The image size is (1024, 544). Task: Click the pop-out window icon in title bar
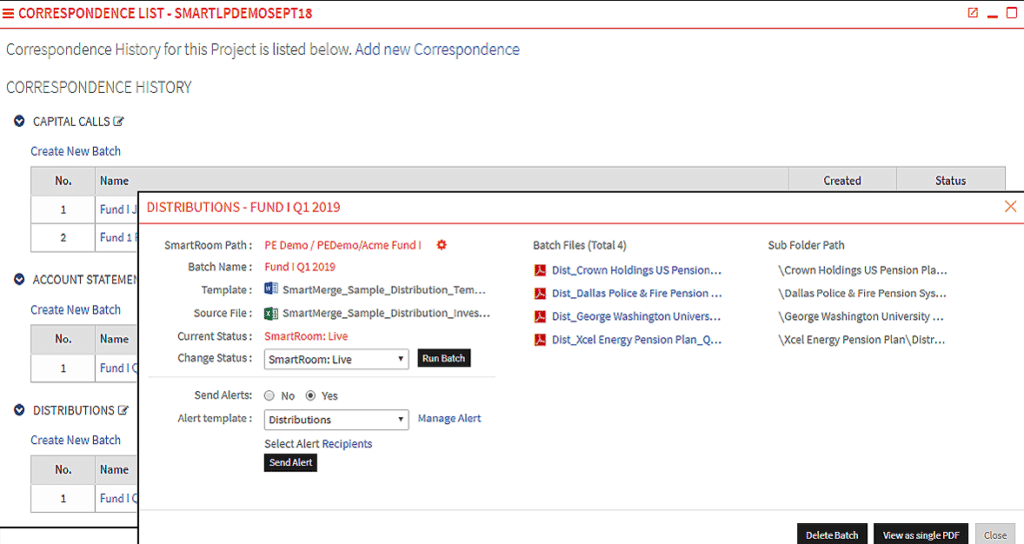coord(972,12)
